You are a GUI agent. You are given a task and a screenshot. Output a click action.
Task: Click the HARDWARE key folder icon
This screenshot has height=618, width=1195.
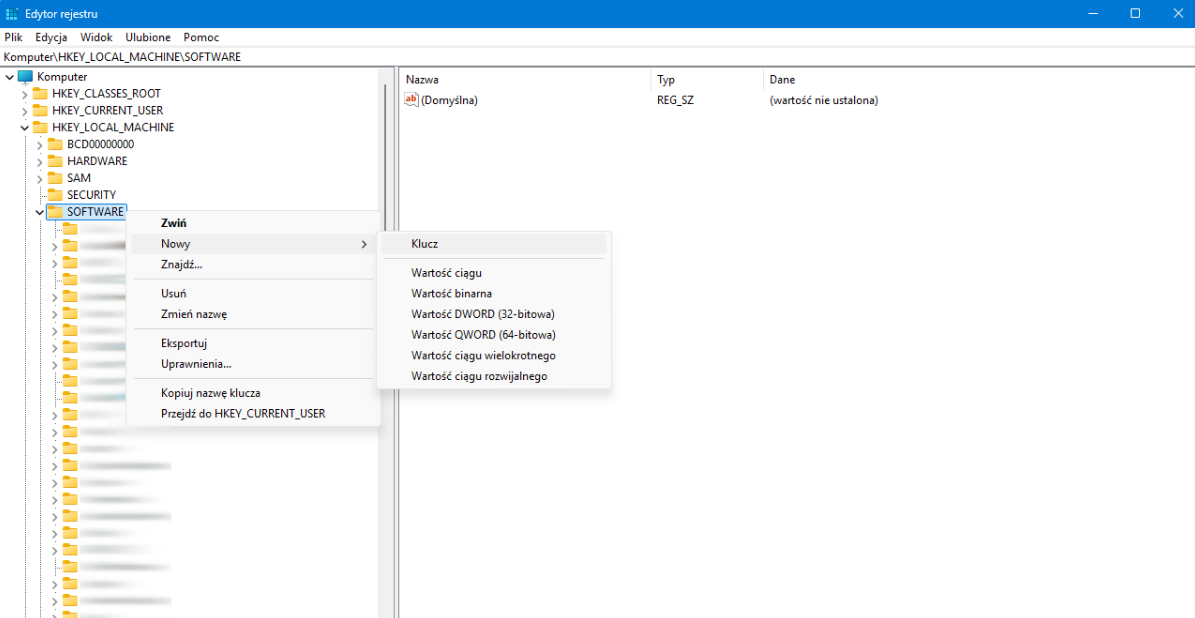(x=55, y=161)
